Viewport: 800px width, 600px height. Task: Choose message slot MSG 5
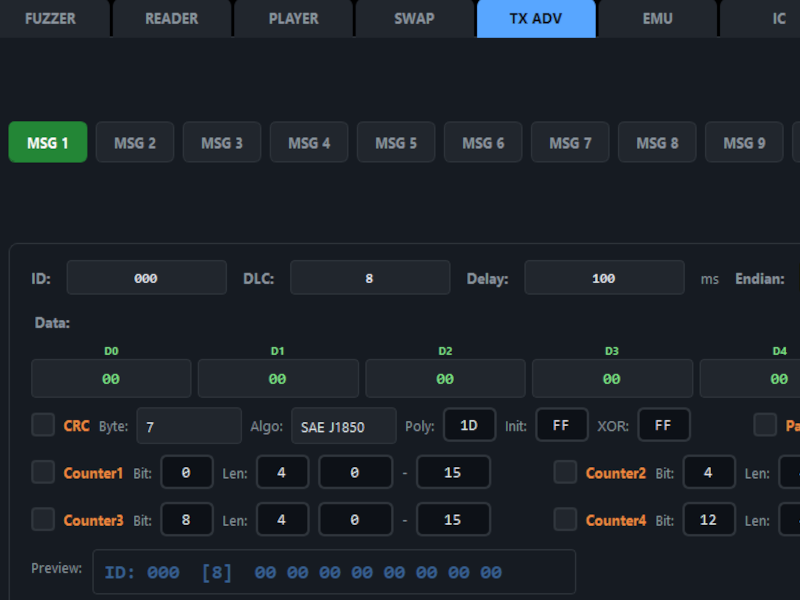396,143
